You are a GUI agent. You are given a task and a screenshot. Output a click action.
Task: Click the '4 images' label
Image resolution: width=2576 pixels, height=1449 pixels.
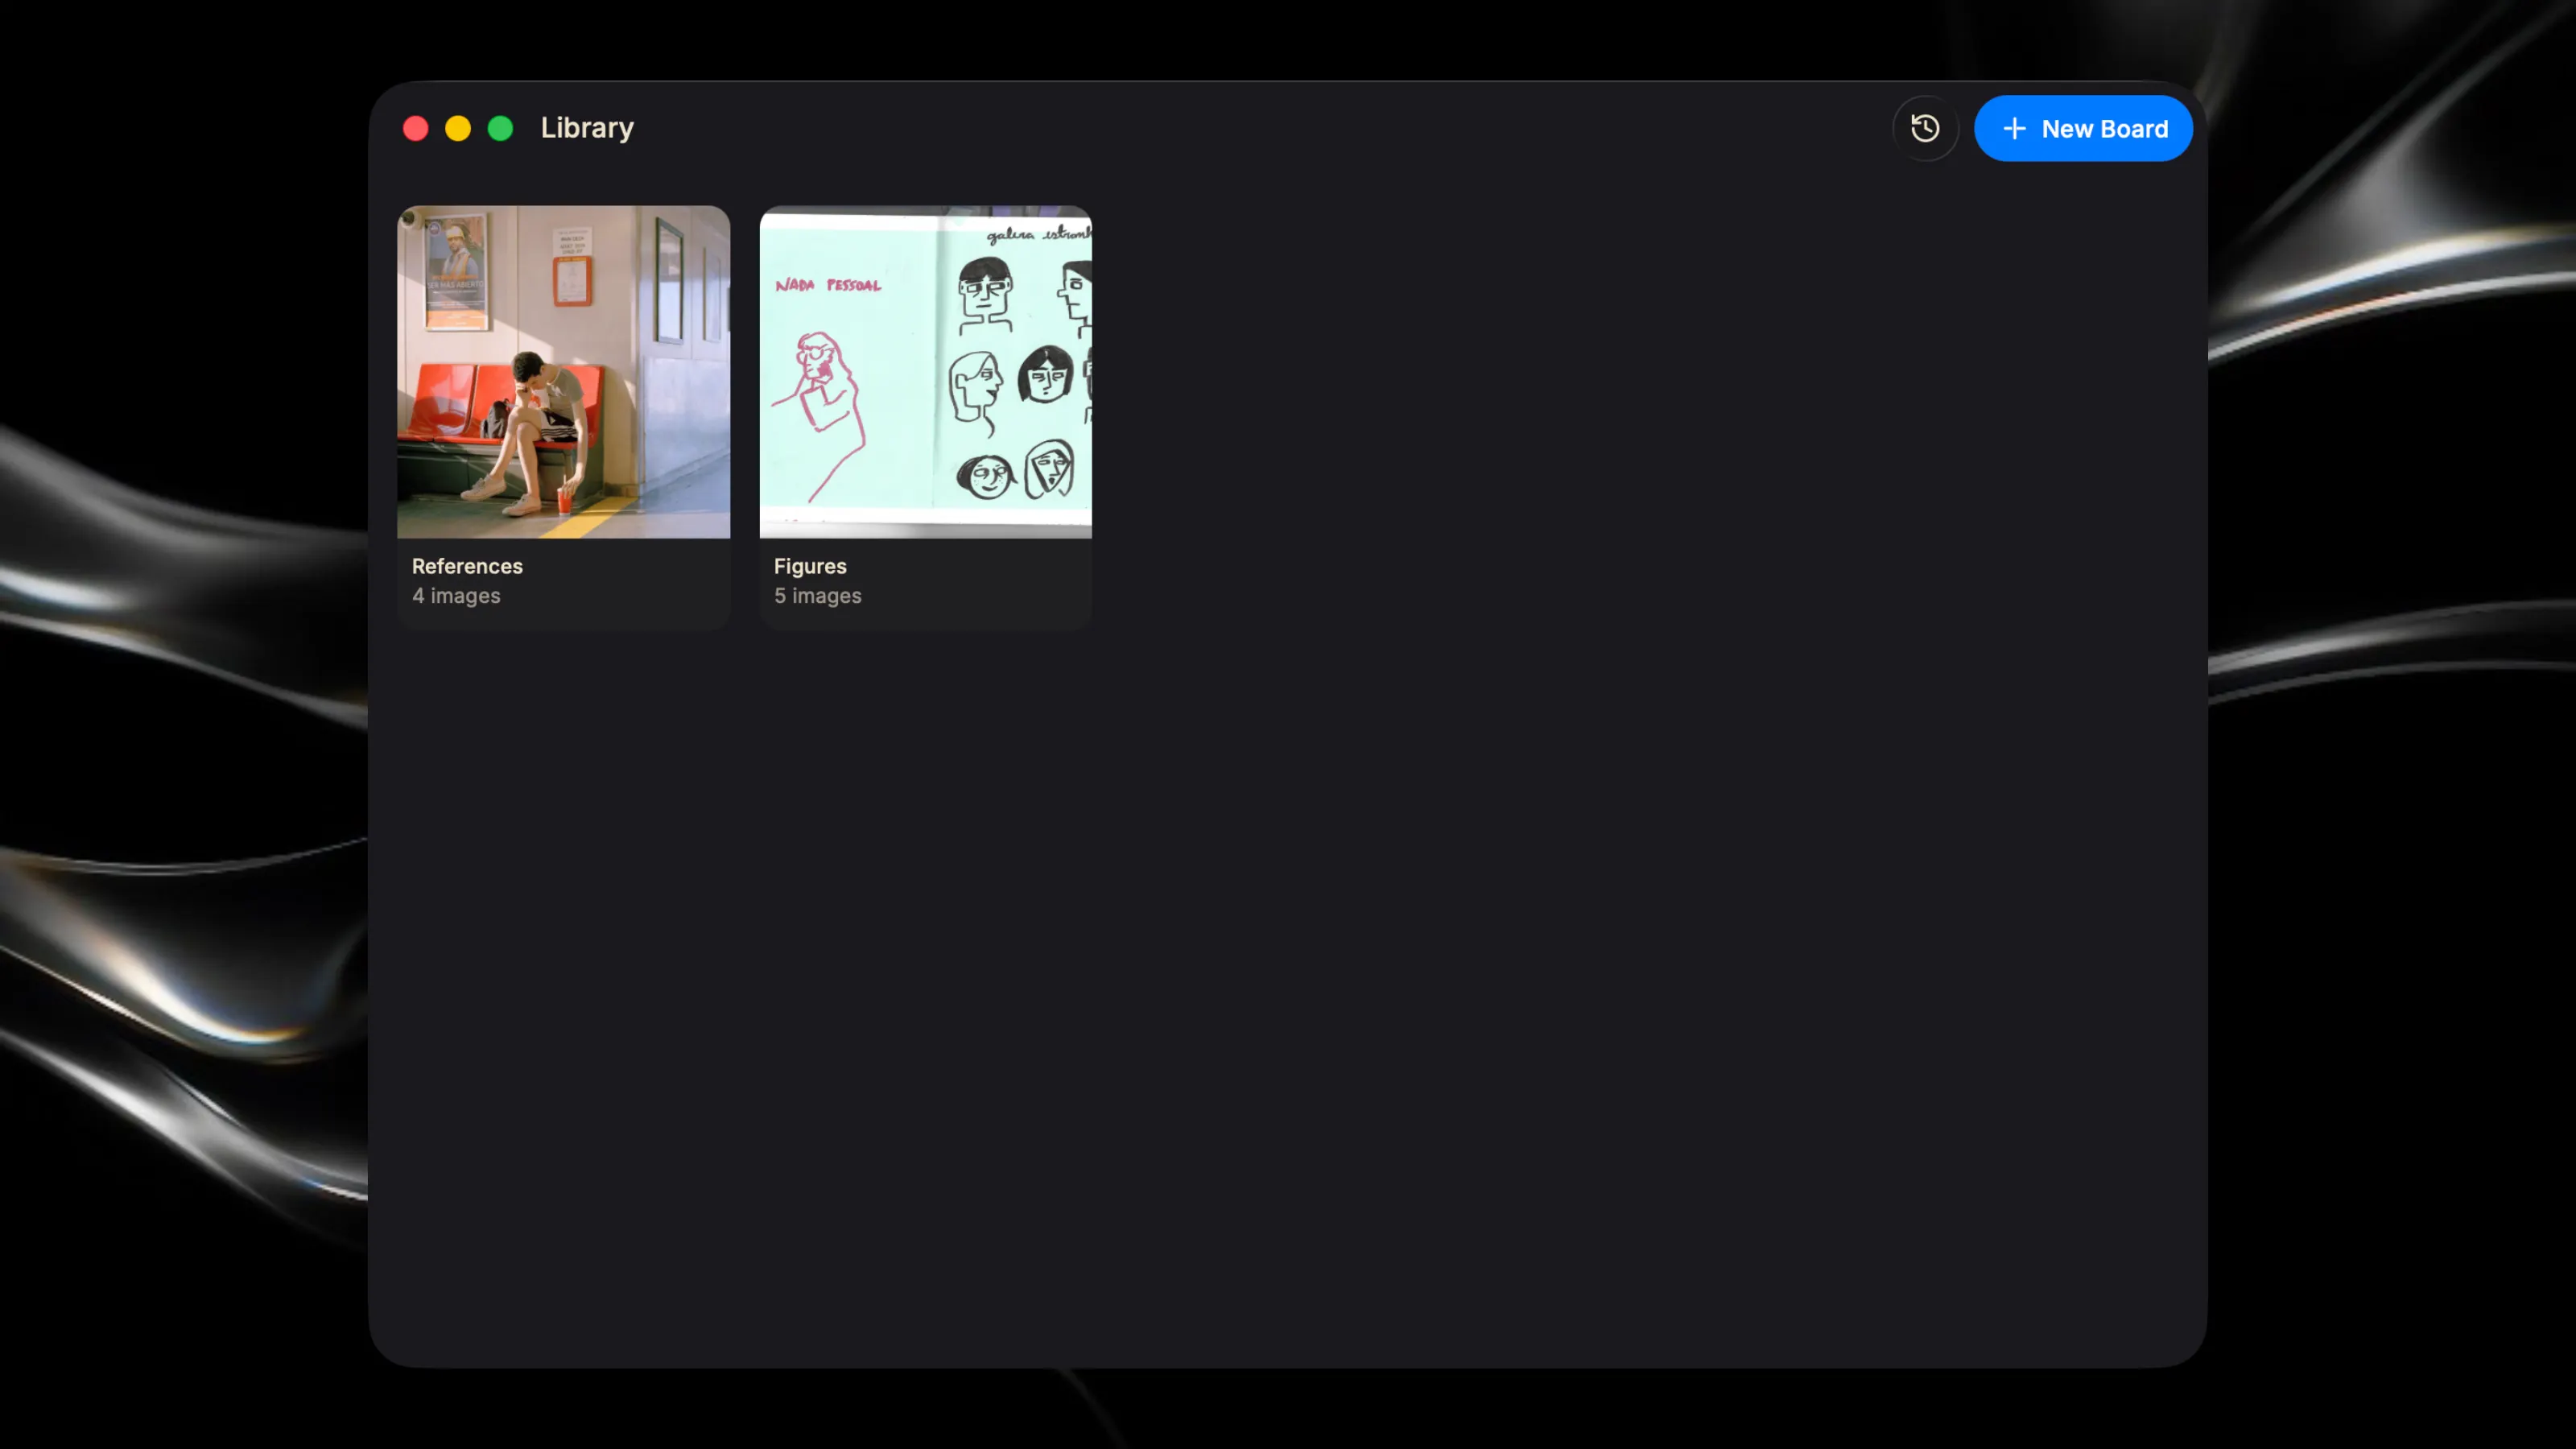[x=456, y=596]
